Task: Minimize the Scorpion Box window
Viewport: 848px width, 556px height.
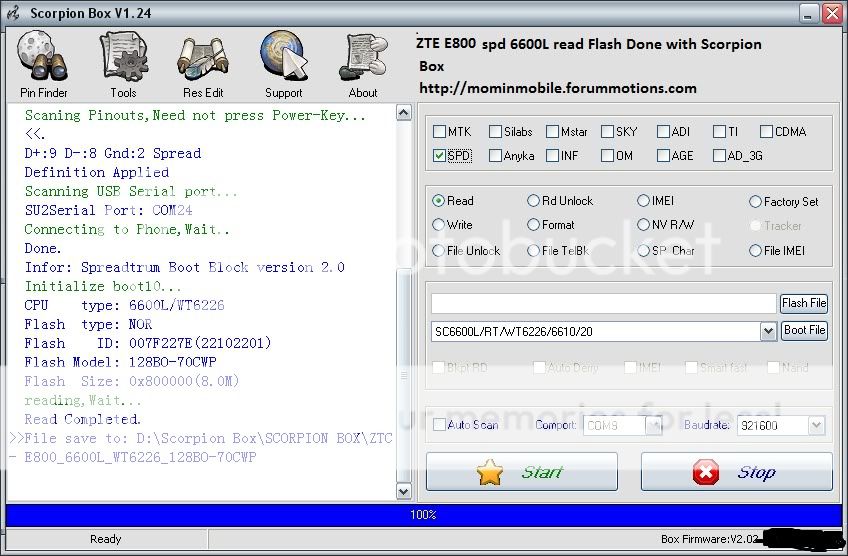Action: (809, 13)
